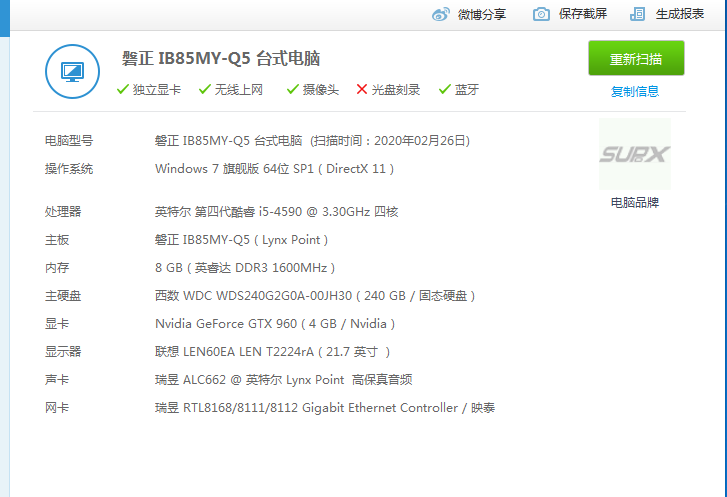Click the camera save-screenshot icon
Screen dimensions: 727x497
point(541,14)
